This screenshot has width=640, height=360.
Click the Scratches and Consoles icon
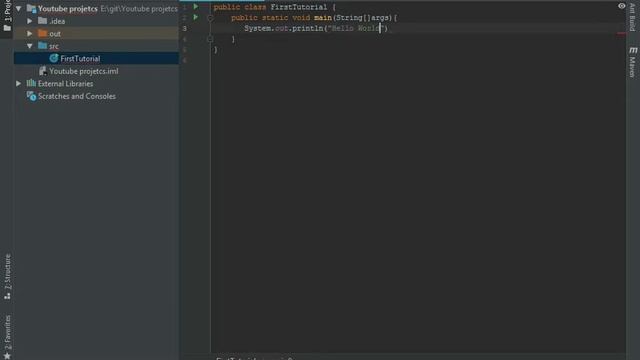click(x=31, y=96)
